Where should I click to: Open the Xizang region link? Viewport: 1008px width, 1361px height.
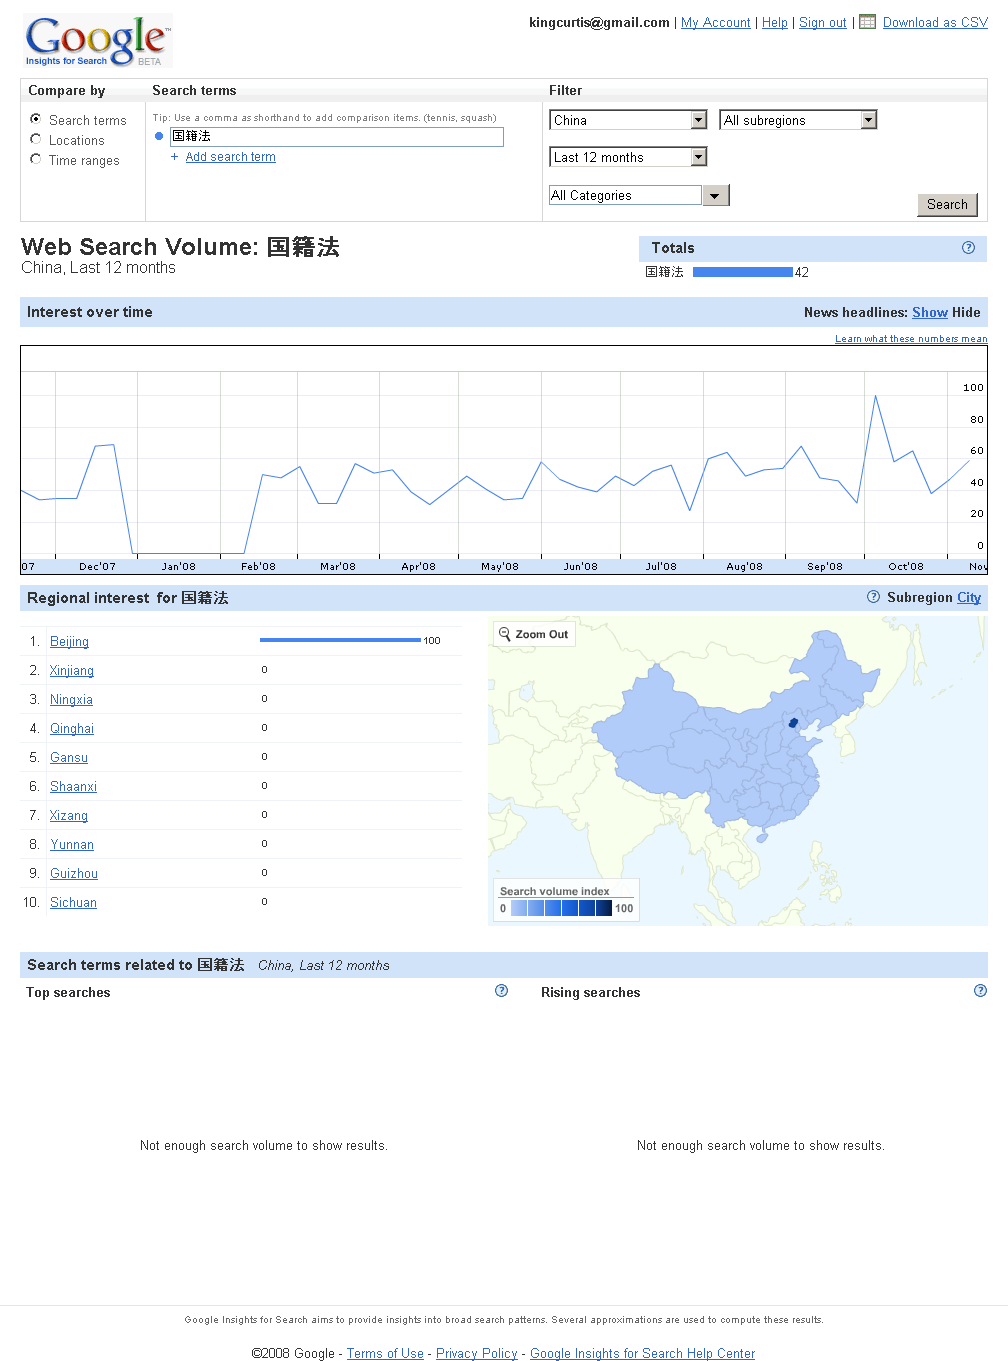point(69,816)
